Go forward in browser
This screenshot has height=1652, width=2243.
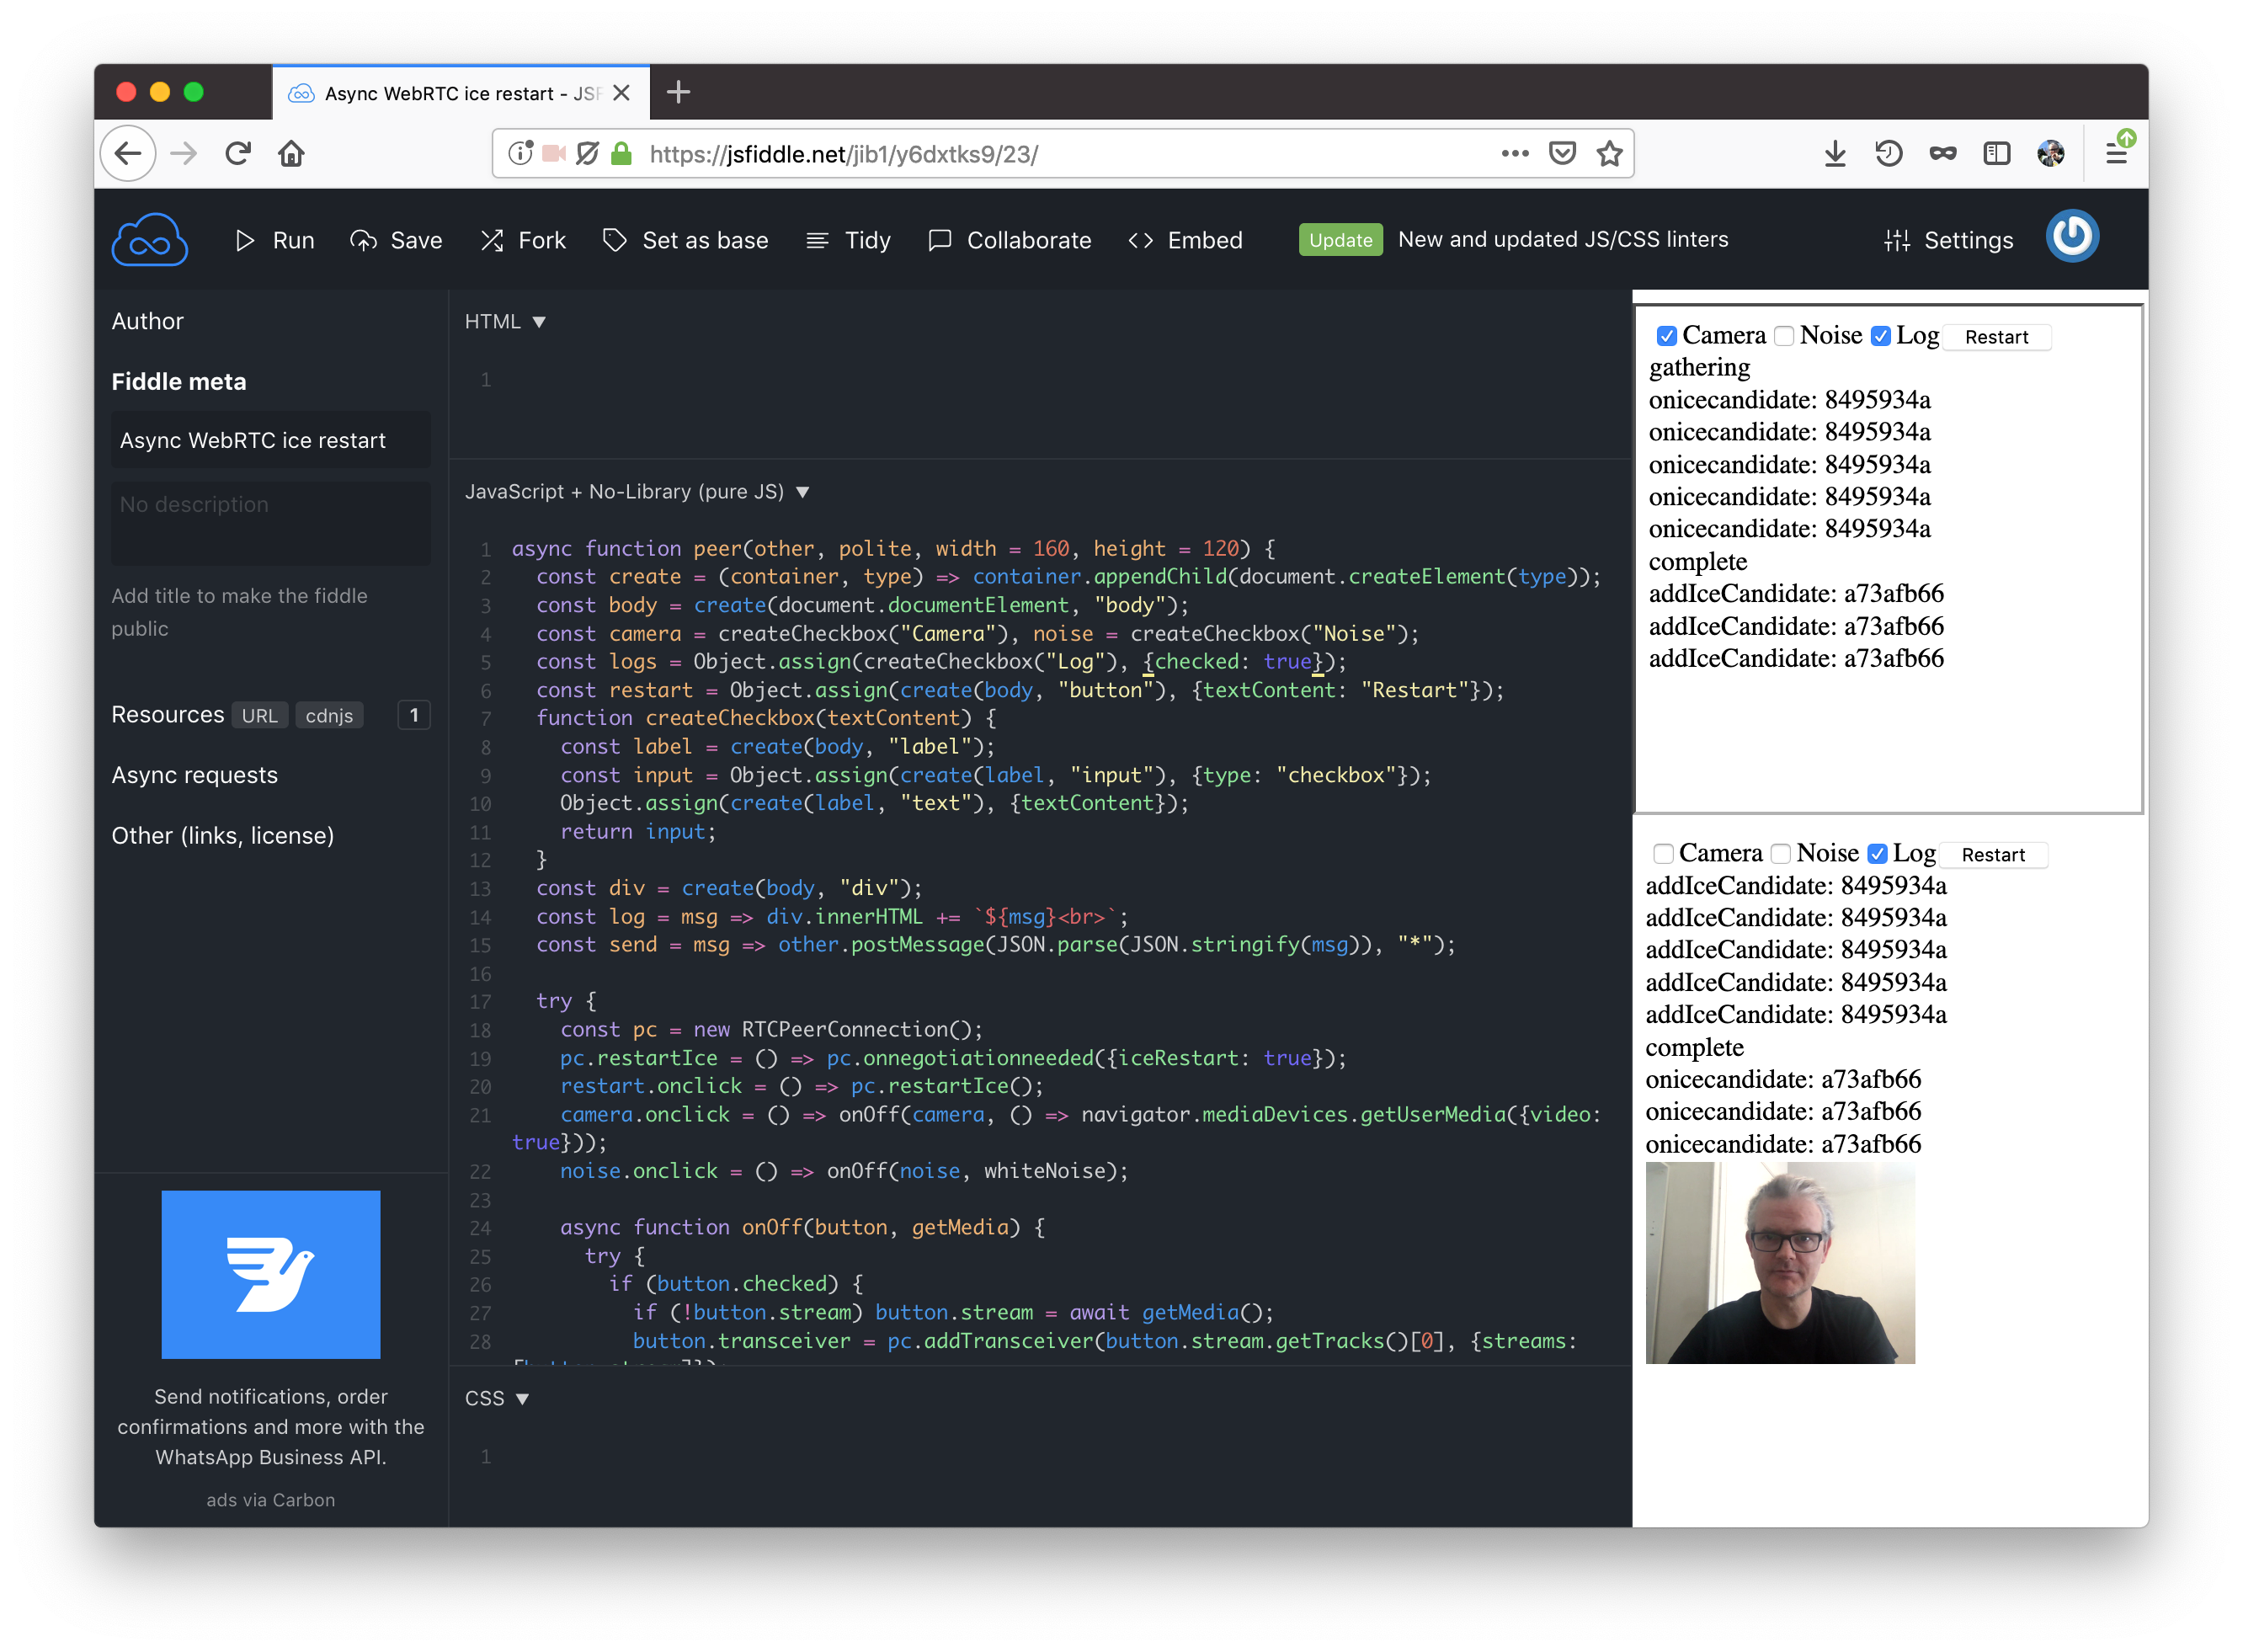[x=183, y=153]
